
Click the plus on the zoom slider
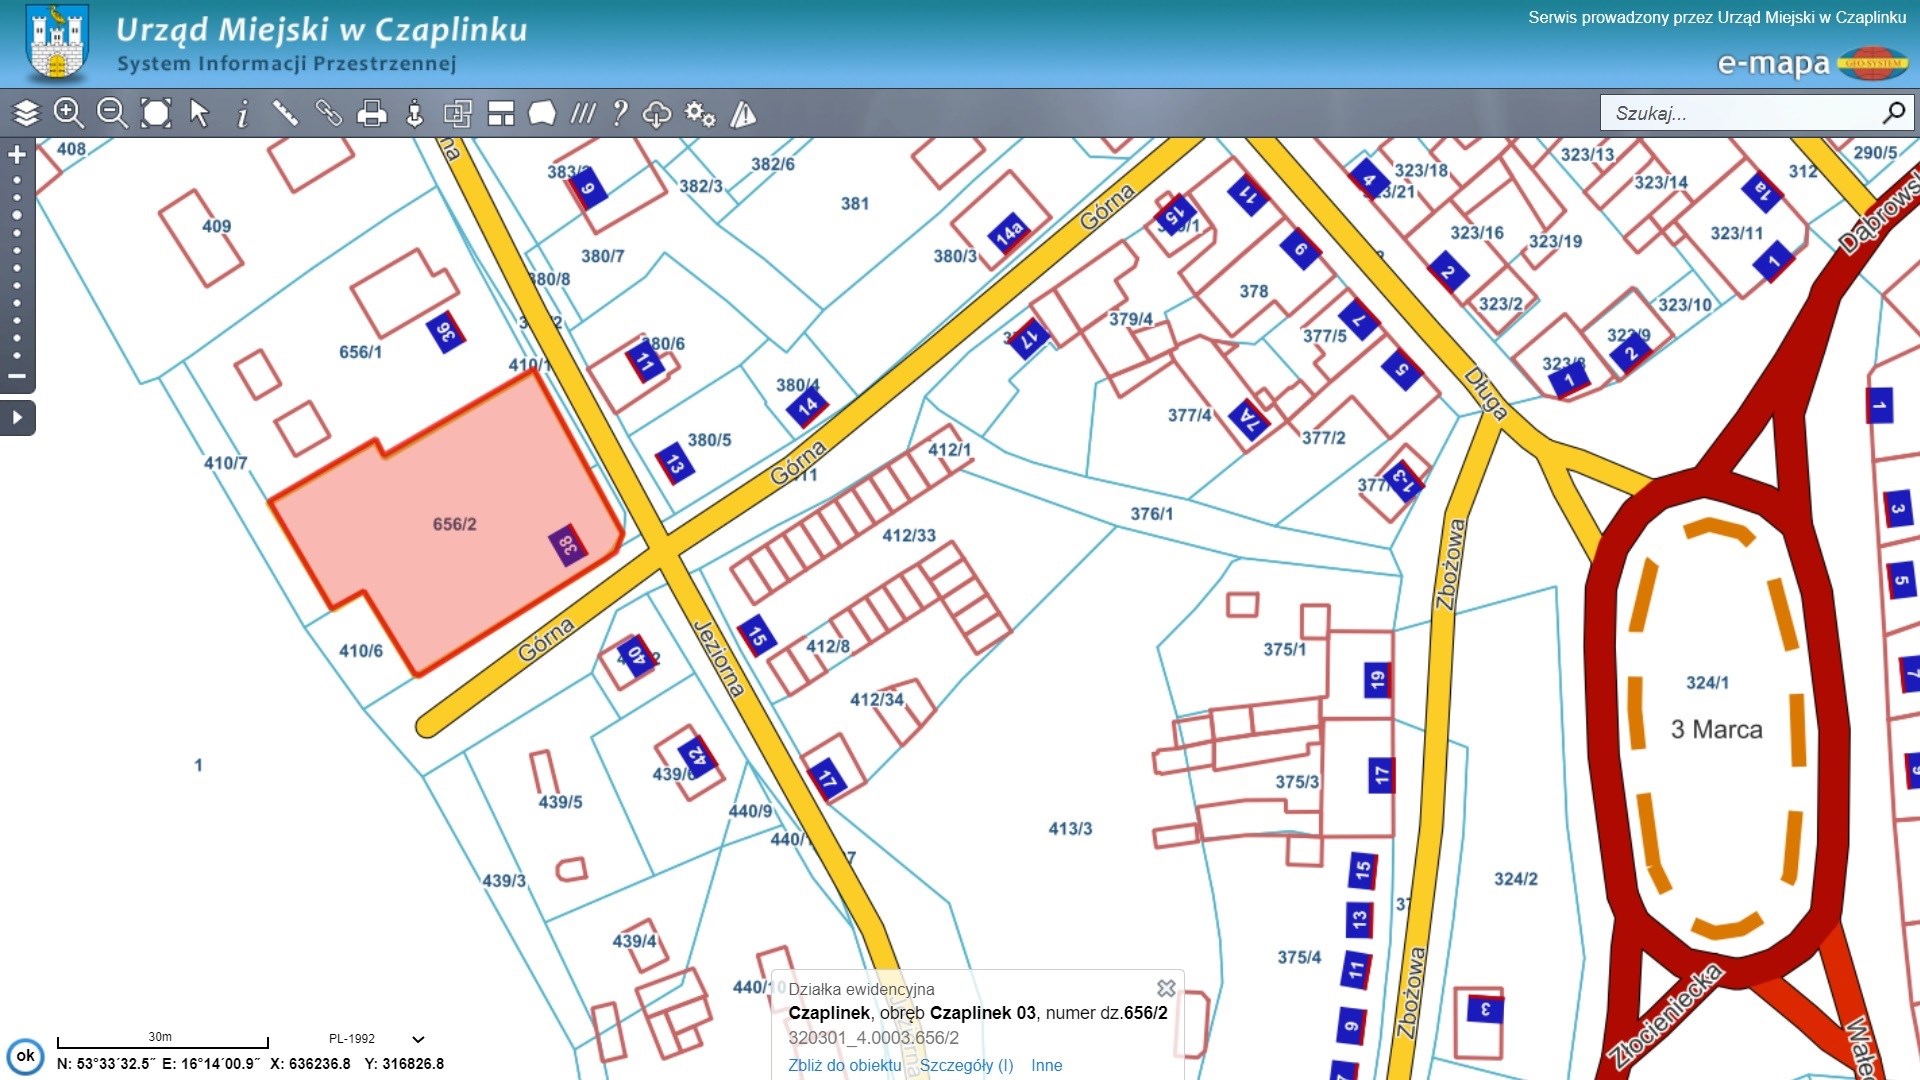coord(17,155)
